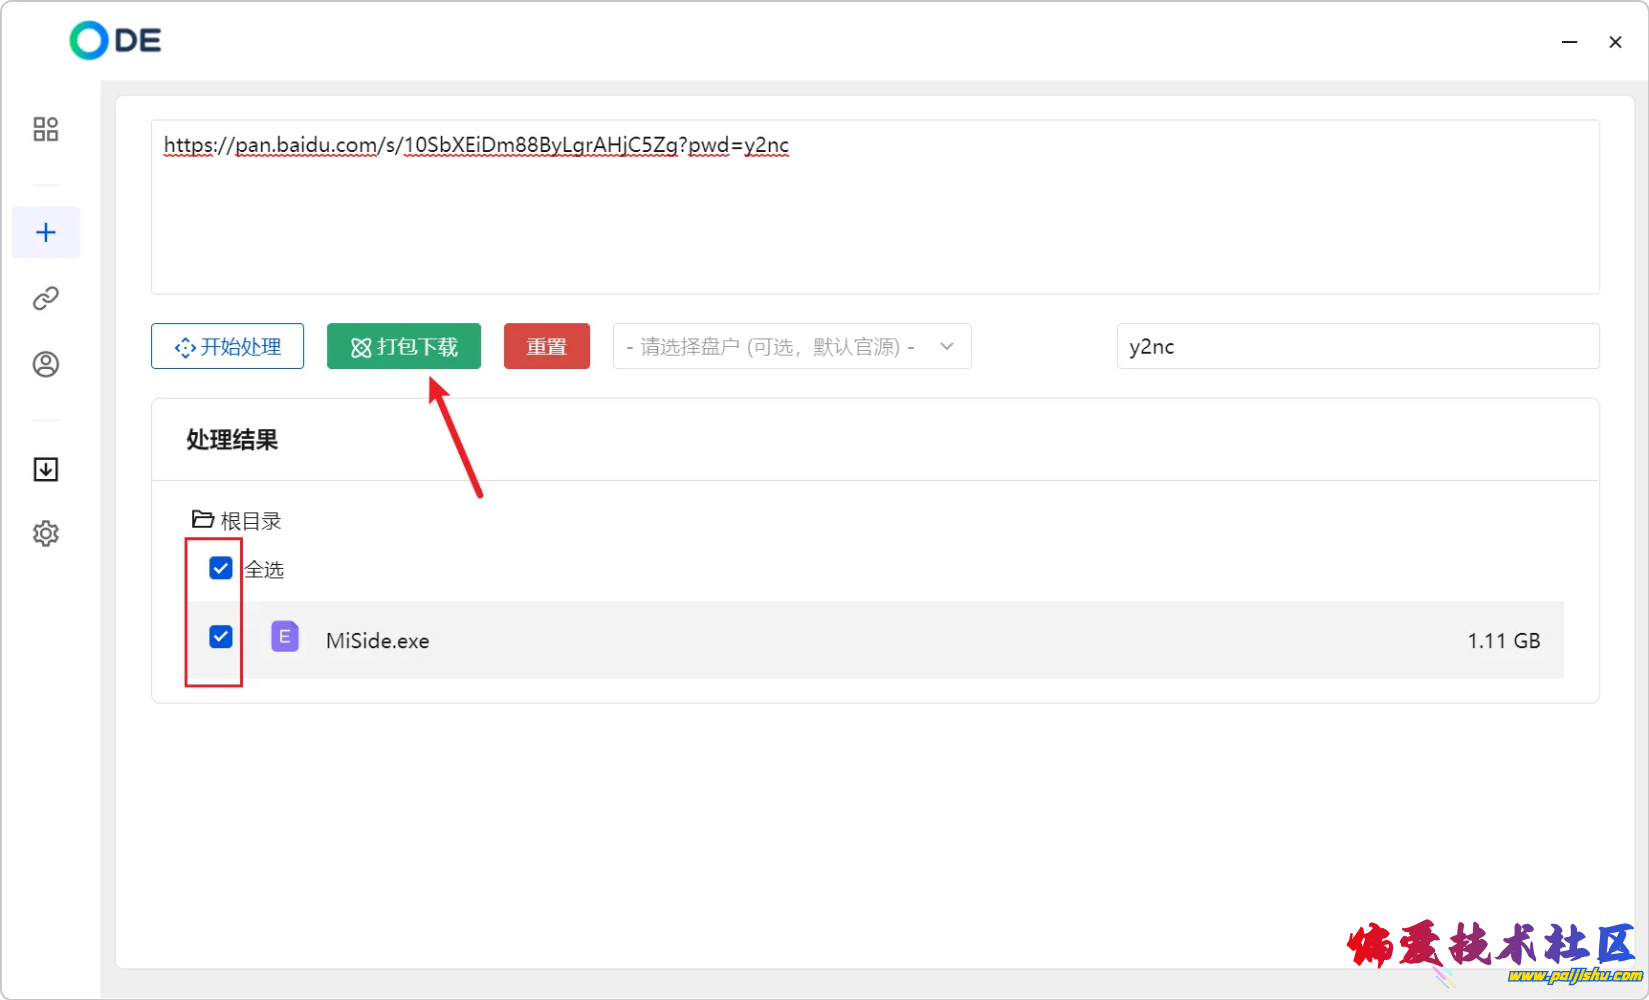Click the dropdown chevron arrow for account selection
This screenshot has height=1000, width=1649.
pos(946,347)
